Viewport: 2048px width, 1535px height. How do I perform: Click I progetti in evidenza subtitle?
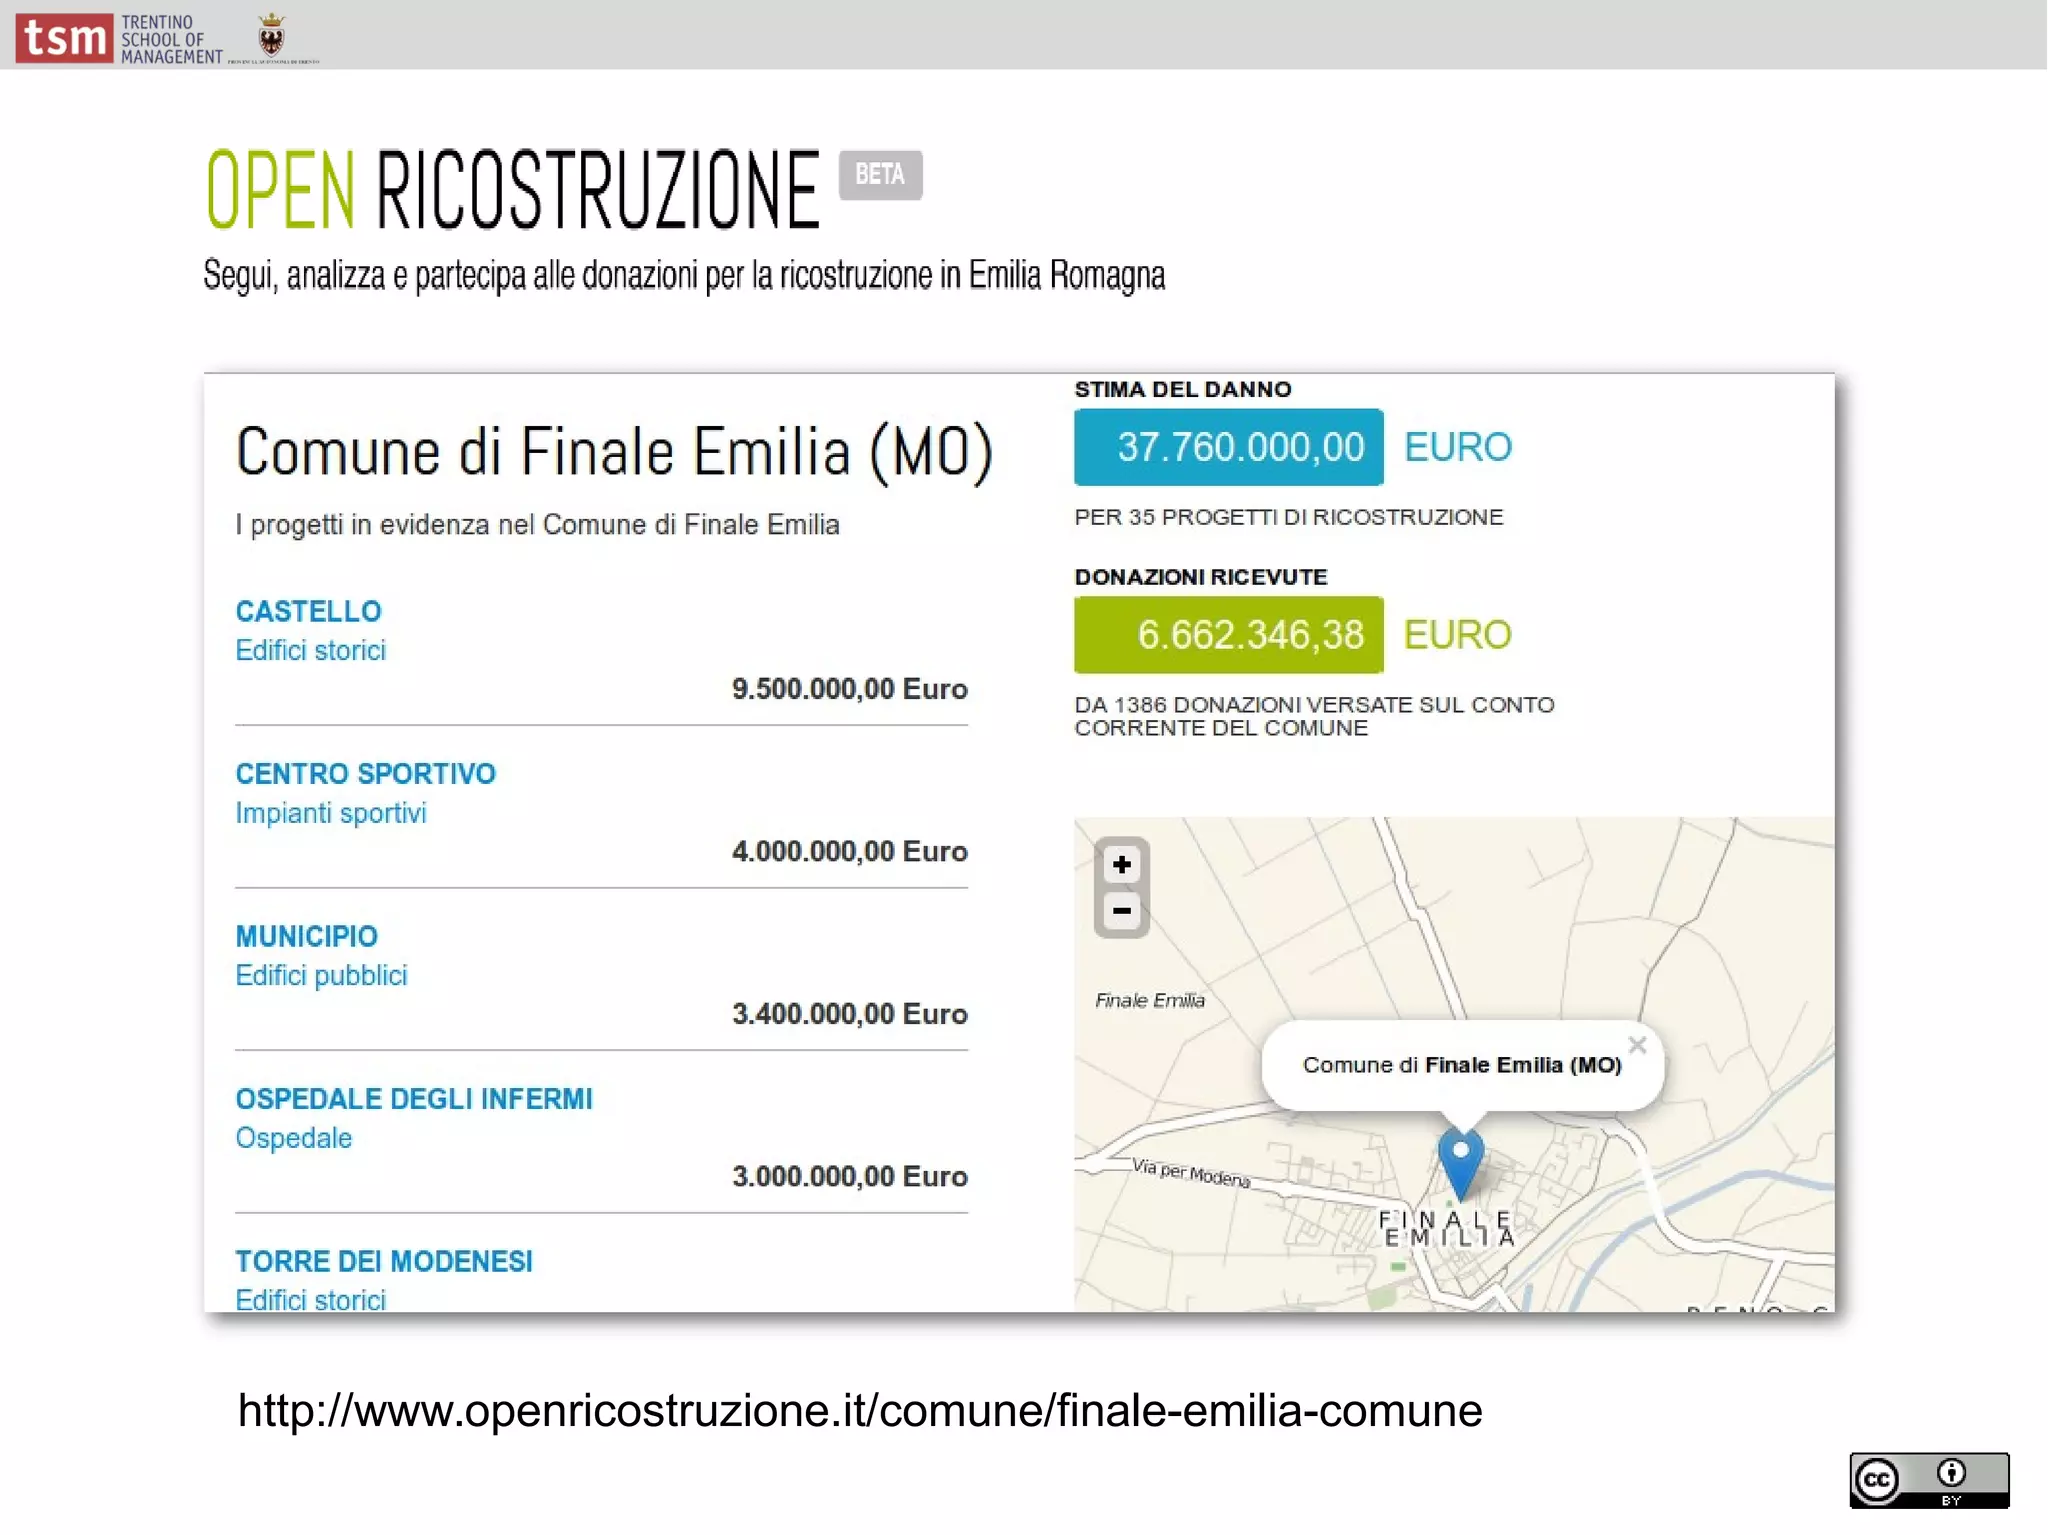pos(538,525)
